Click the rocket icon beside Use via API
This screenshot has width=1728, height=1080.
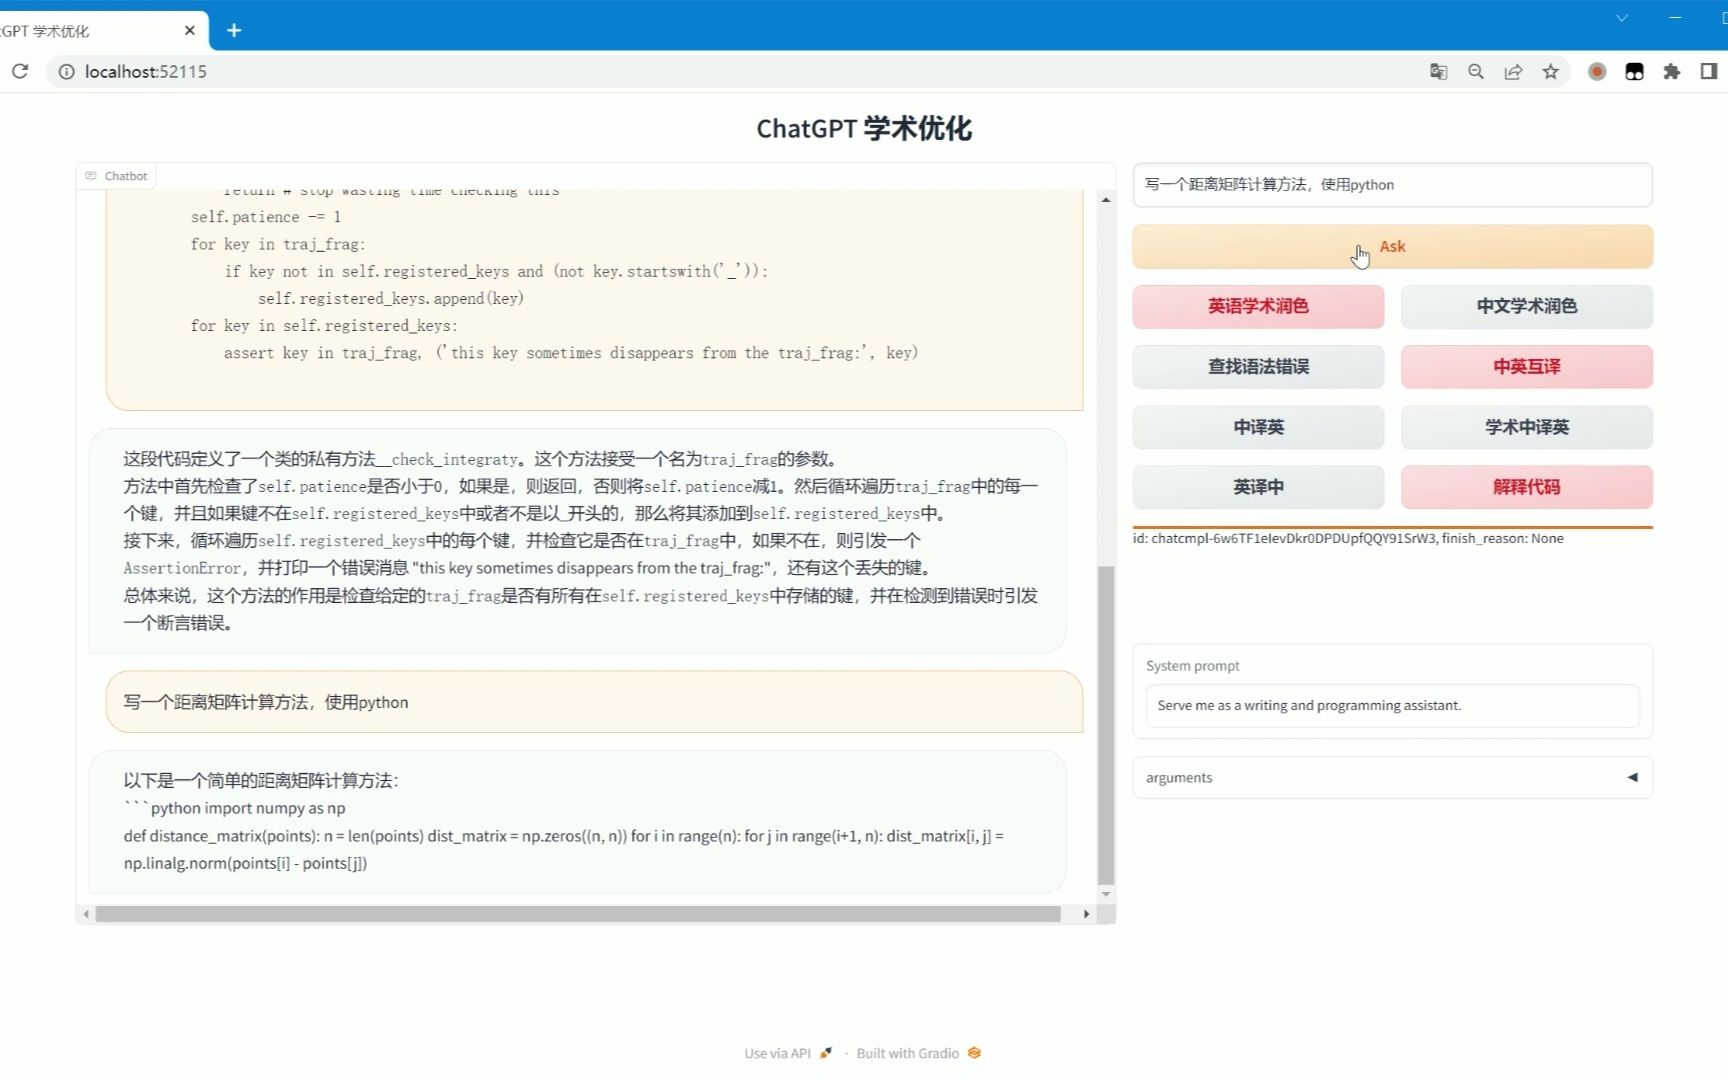826,1053
